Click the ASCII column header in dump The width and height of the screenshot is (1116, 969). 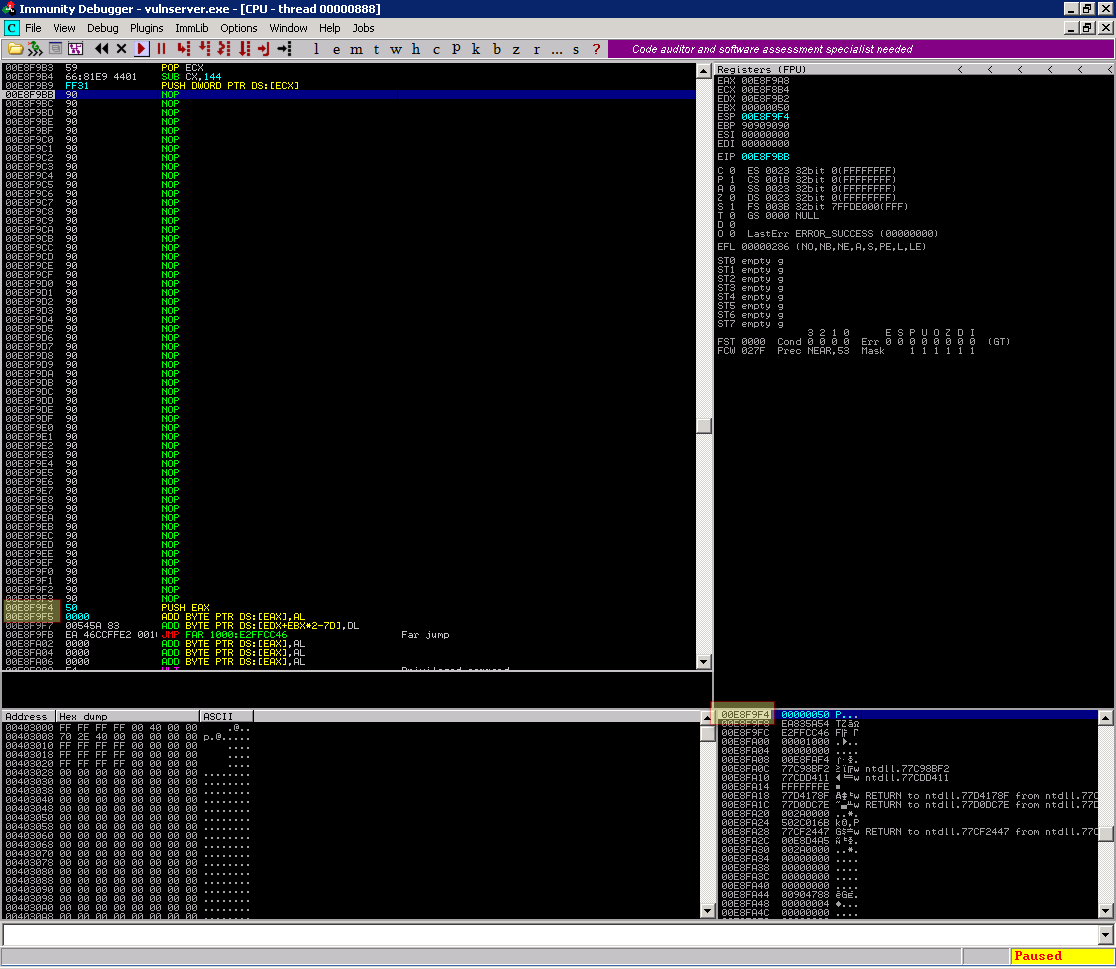pos(226,716)
